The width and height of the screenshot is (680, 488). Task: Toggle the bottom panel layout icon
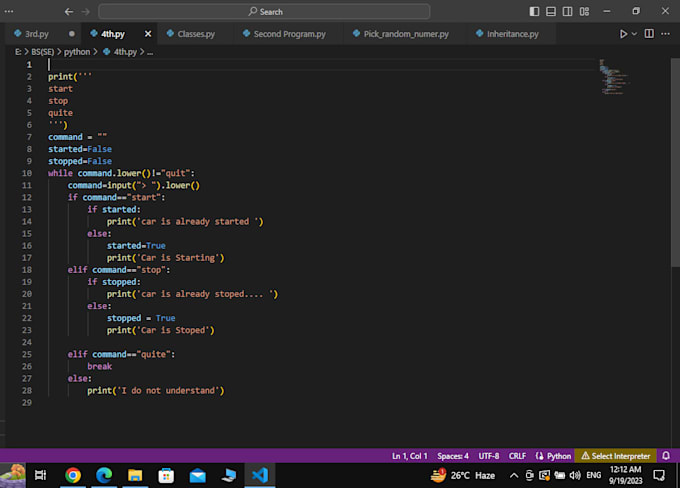pyautogui.click(x=551, y=11)
